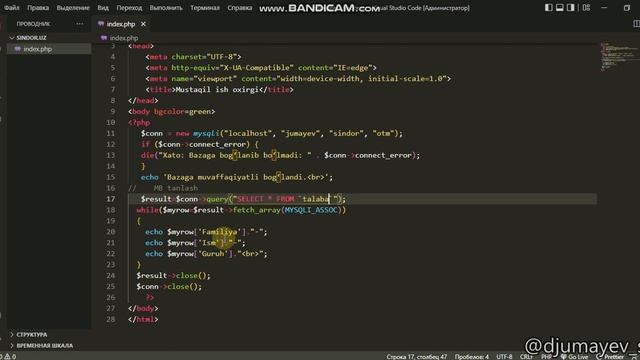The height and width of the screenshot is (360, 640).
Task: Click the 'Bazaga muvaffaqiyatli' echo string
Action: 246,177
